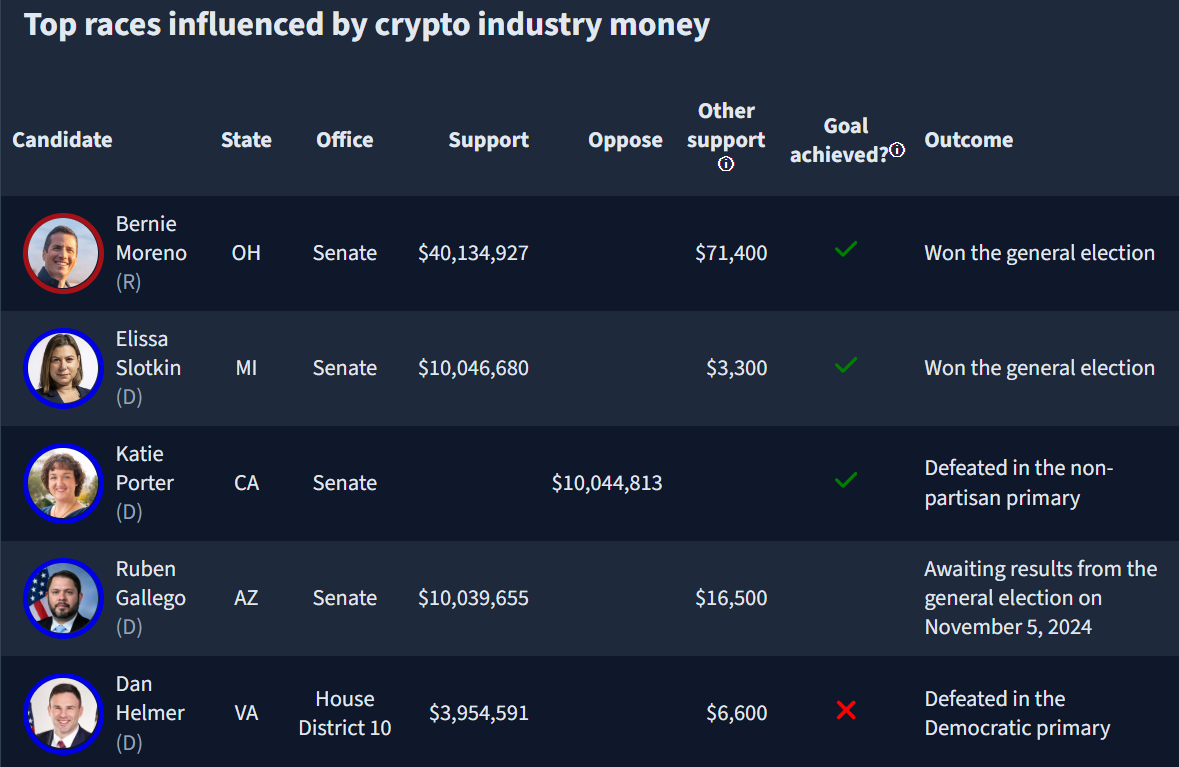Click the info icon beside Goal achieved?

897,150
